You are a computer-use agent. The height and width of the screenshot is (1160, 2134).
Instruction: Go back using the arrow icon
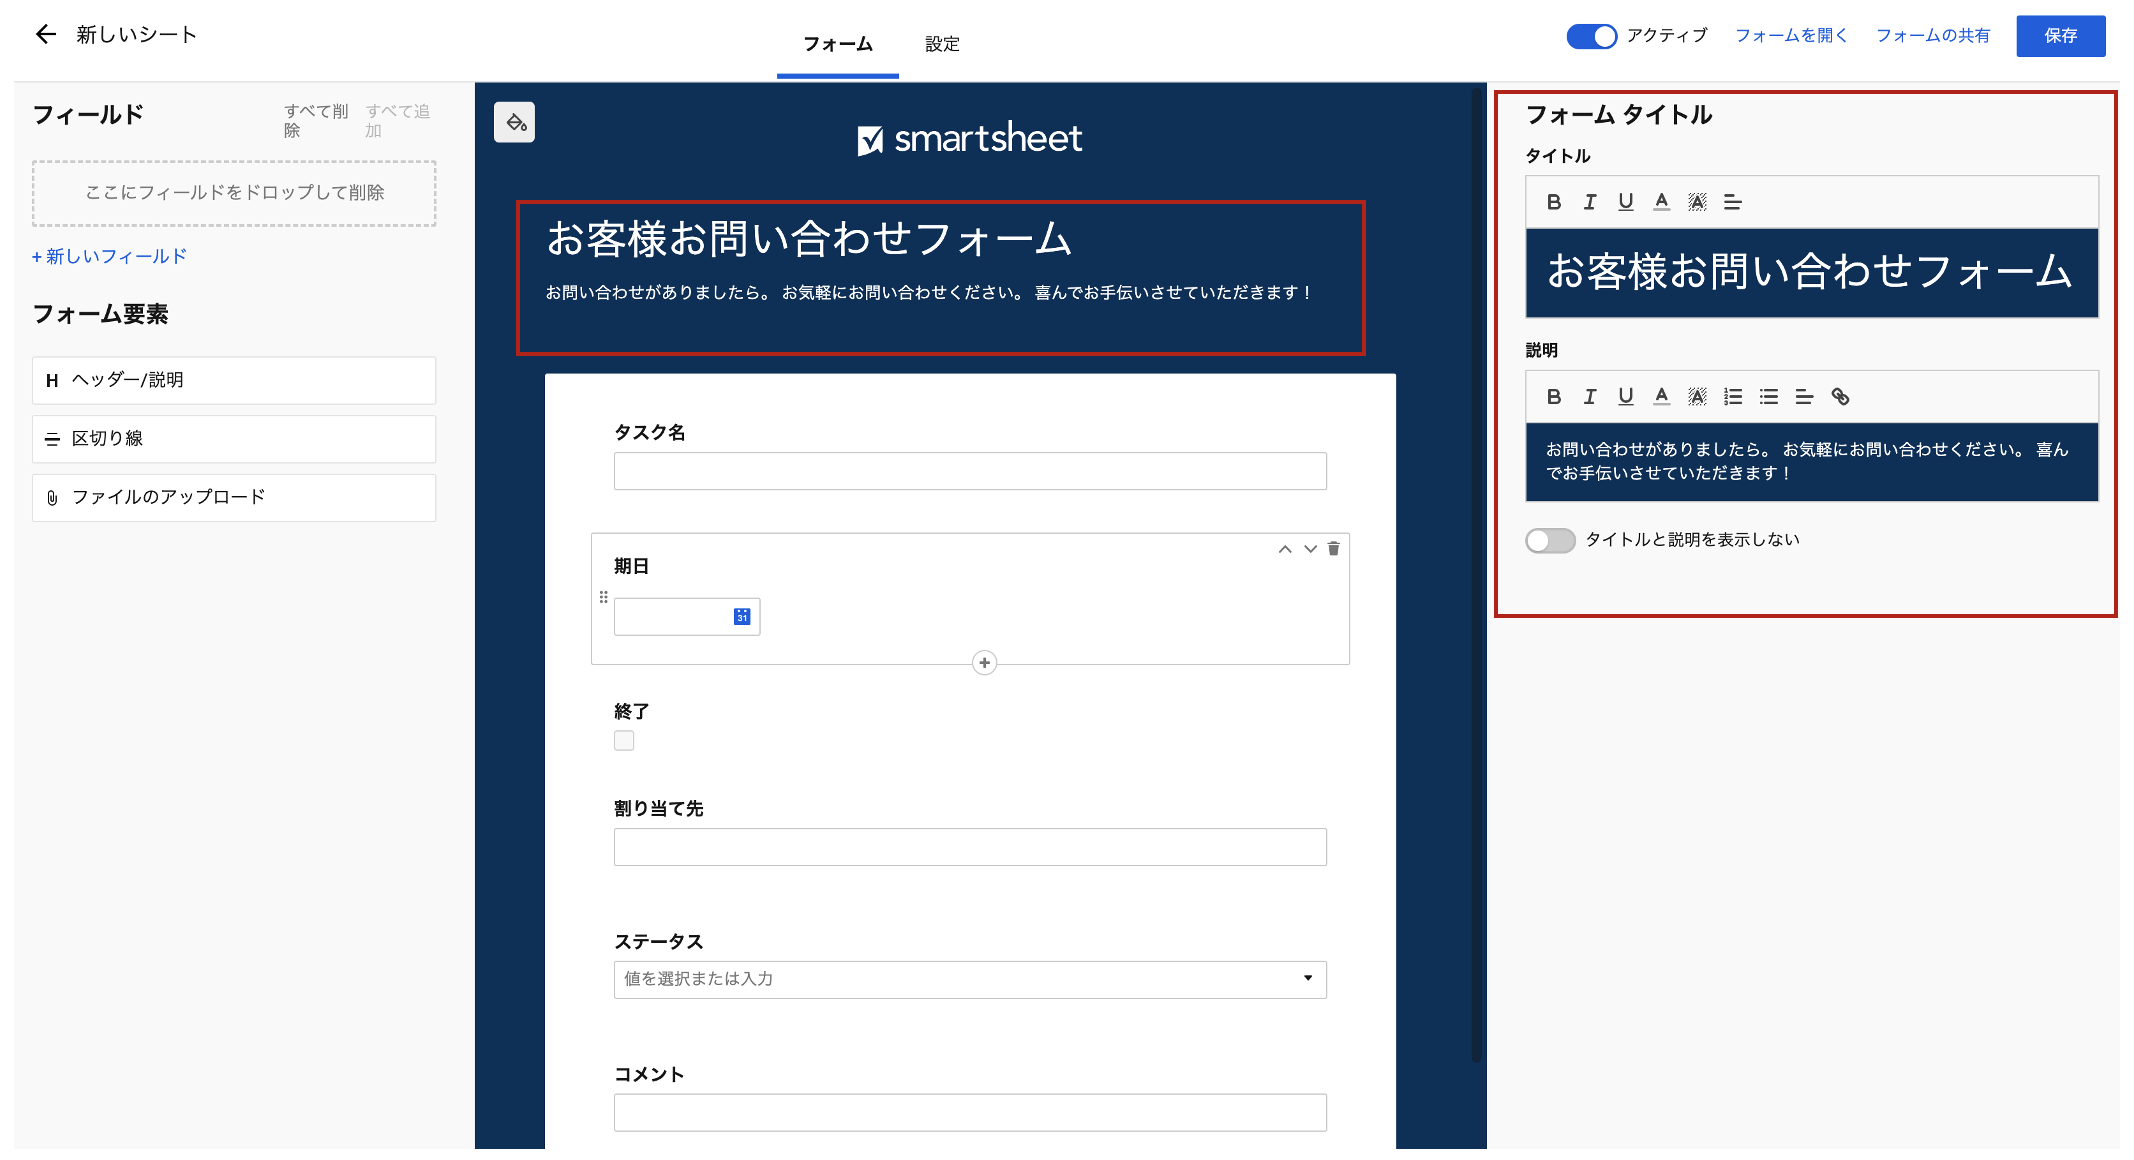pyautogui.click(x=45, y=35)
